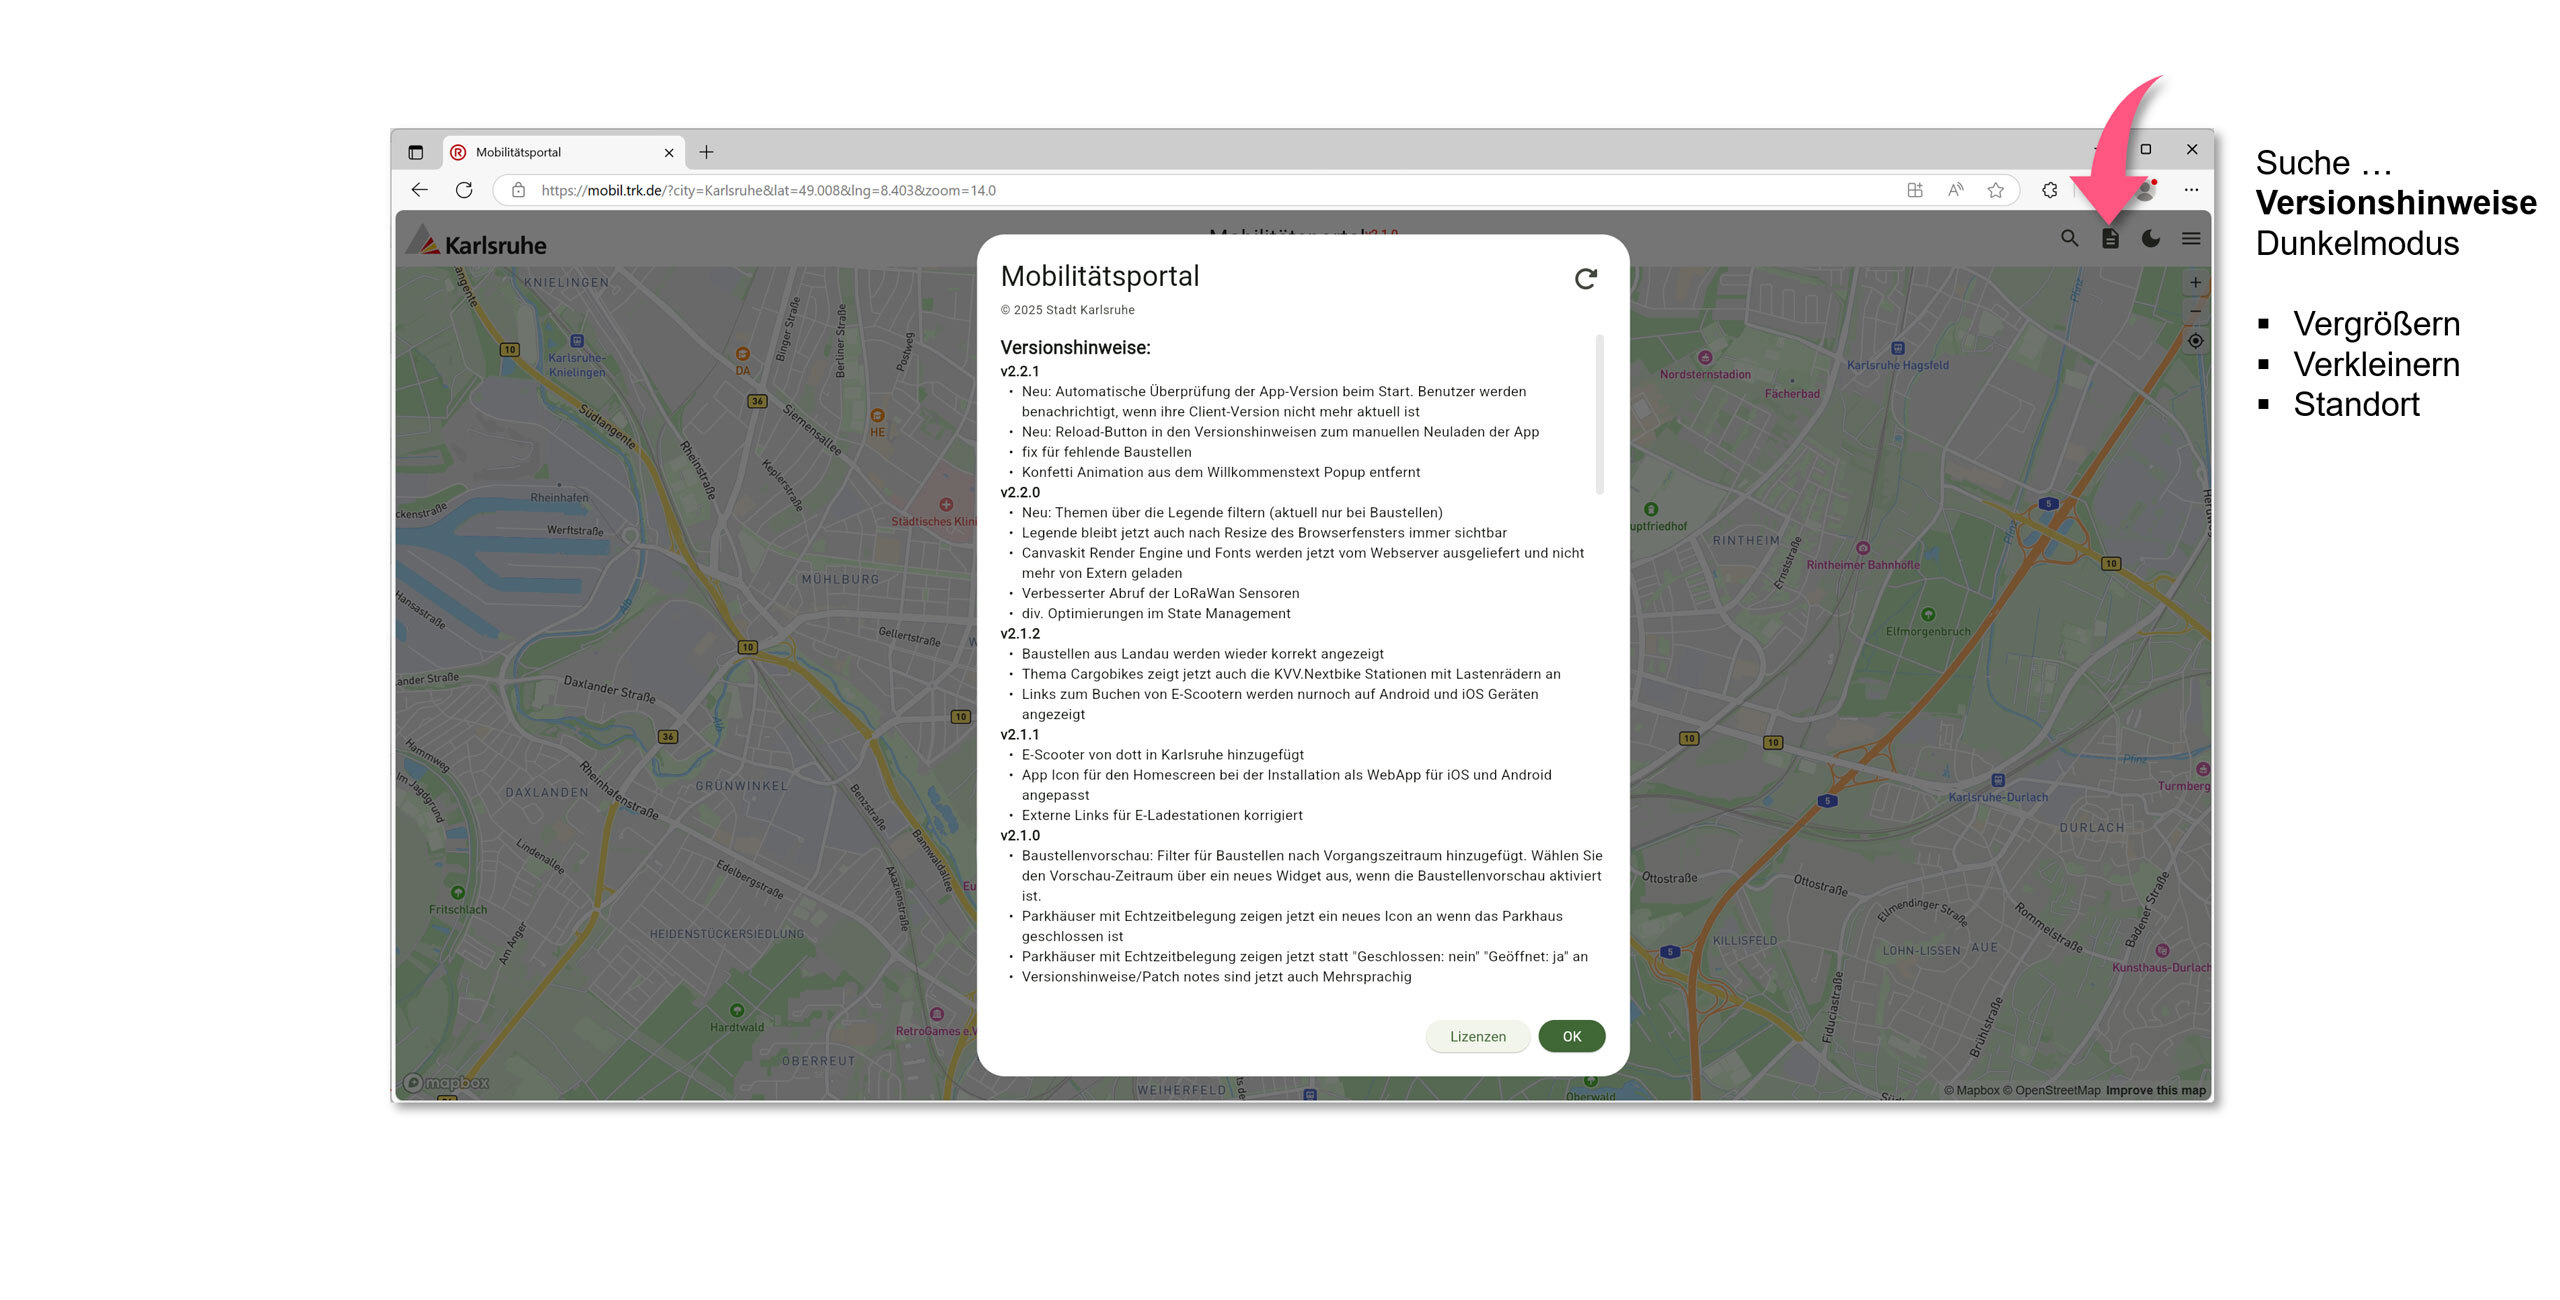Zoom out with the map minus button
This screenshot has width=2560, height=1300.
[2195, 311]
